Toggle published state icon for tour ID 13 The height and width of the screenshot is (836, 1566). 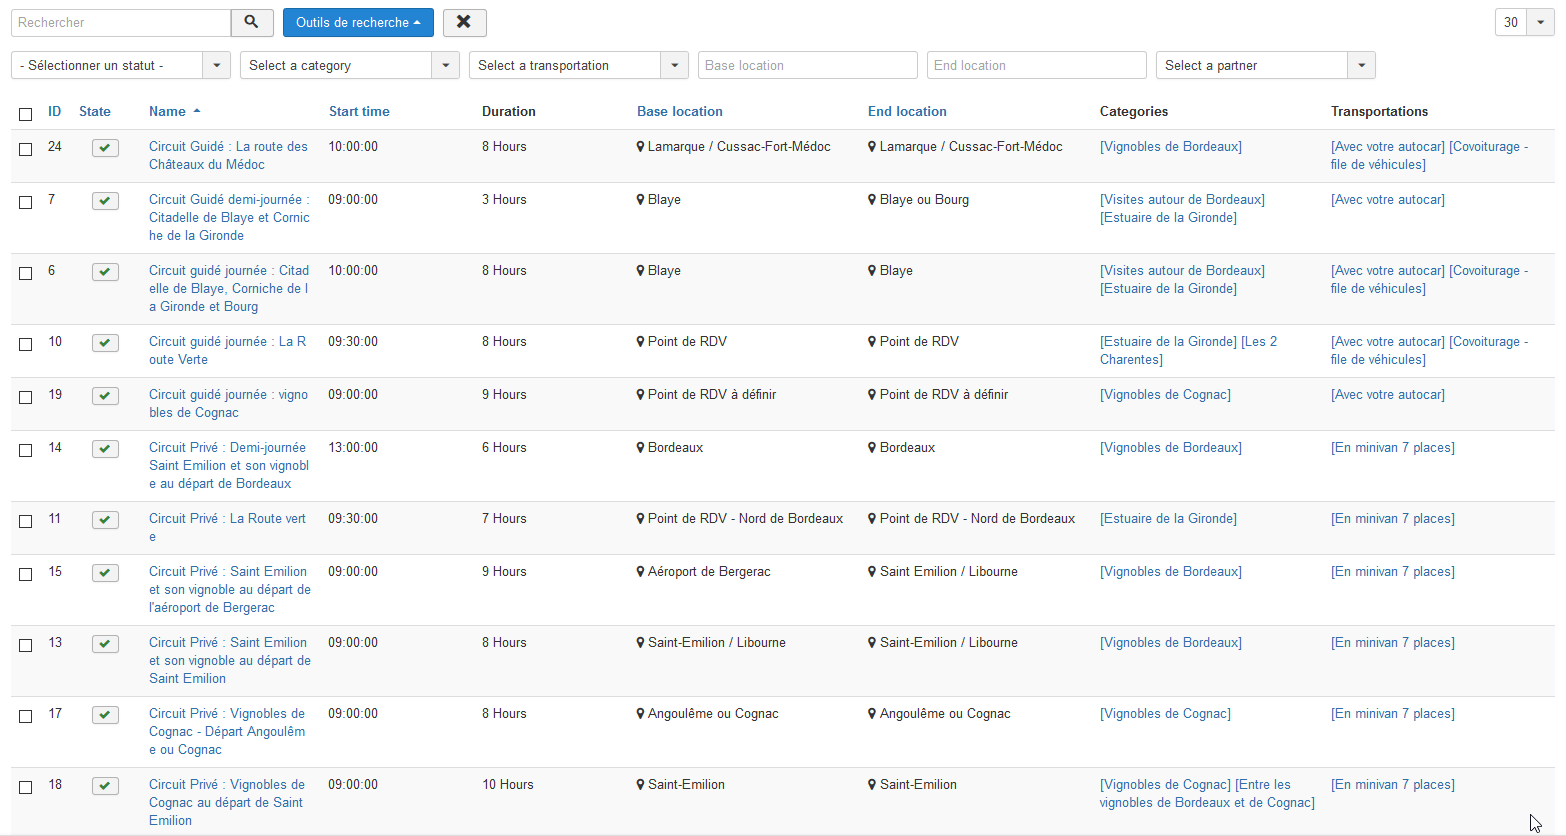[105, 644]
